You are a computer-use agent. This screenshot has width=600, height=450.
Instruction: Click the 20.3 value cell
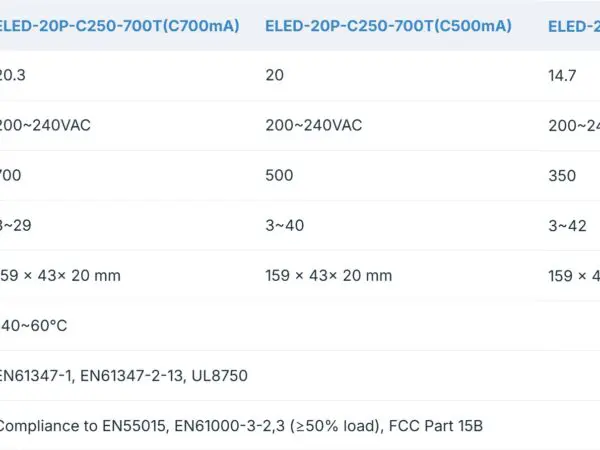coord(12,75)
